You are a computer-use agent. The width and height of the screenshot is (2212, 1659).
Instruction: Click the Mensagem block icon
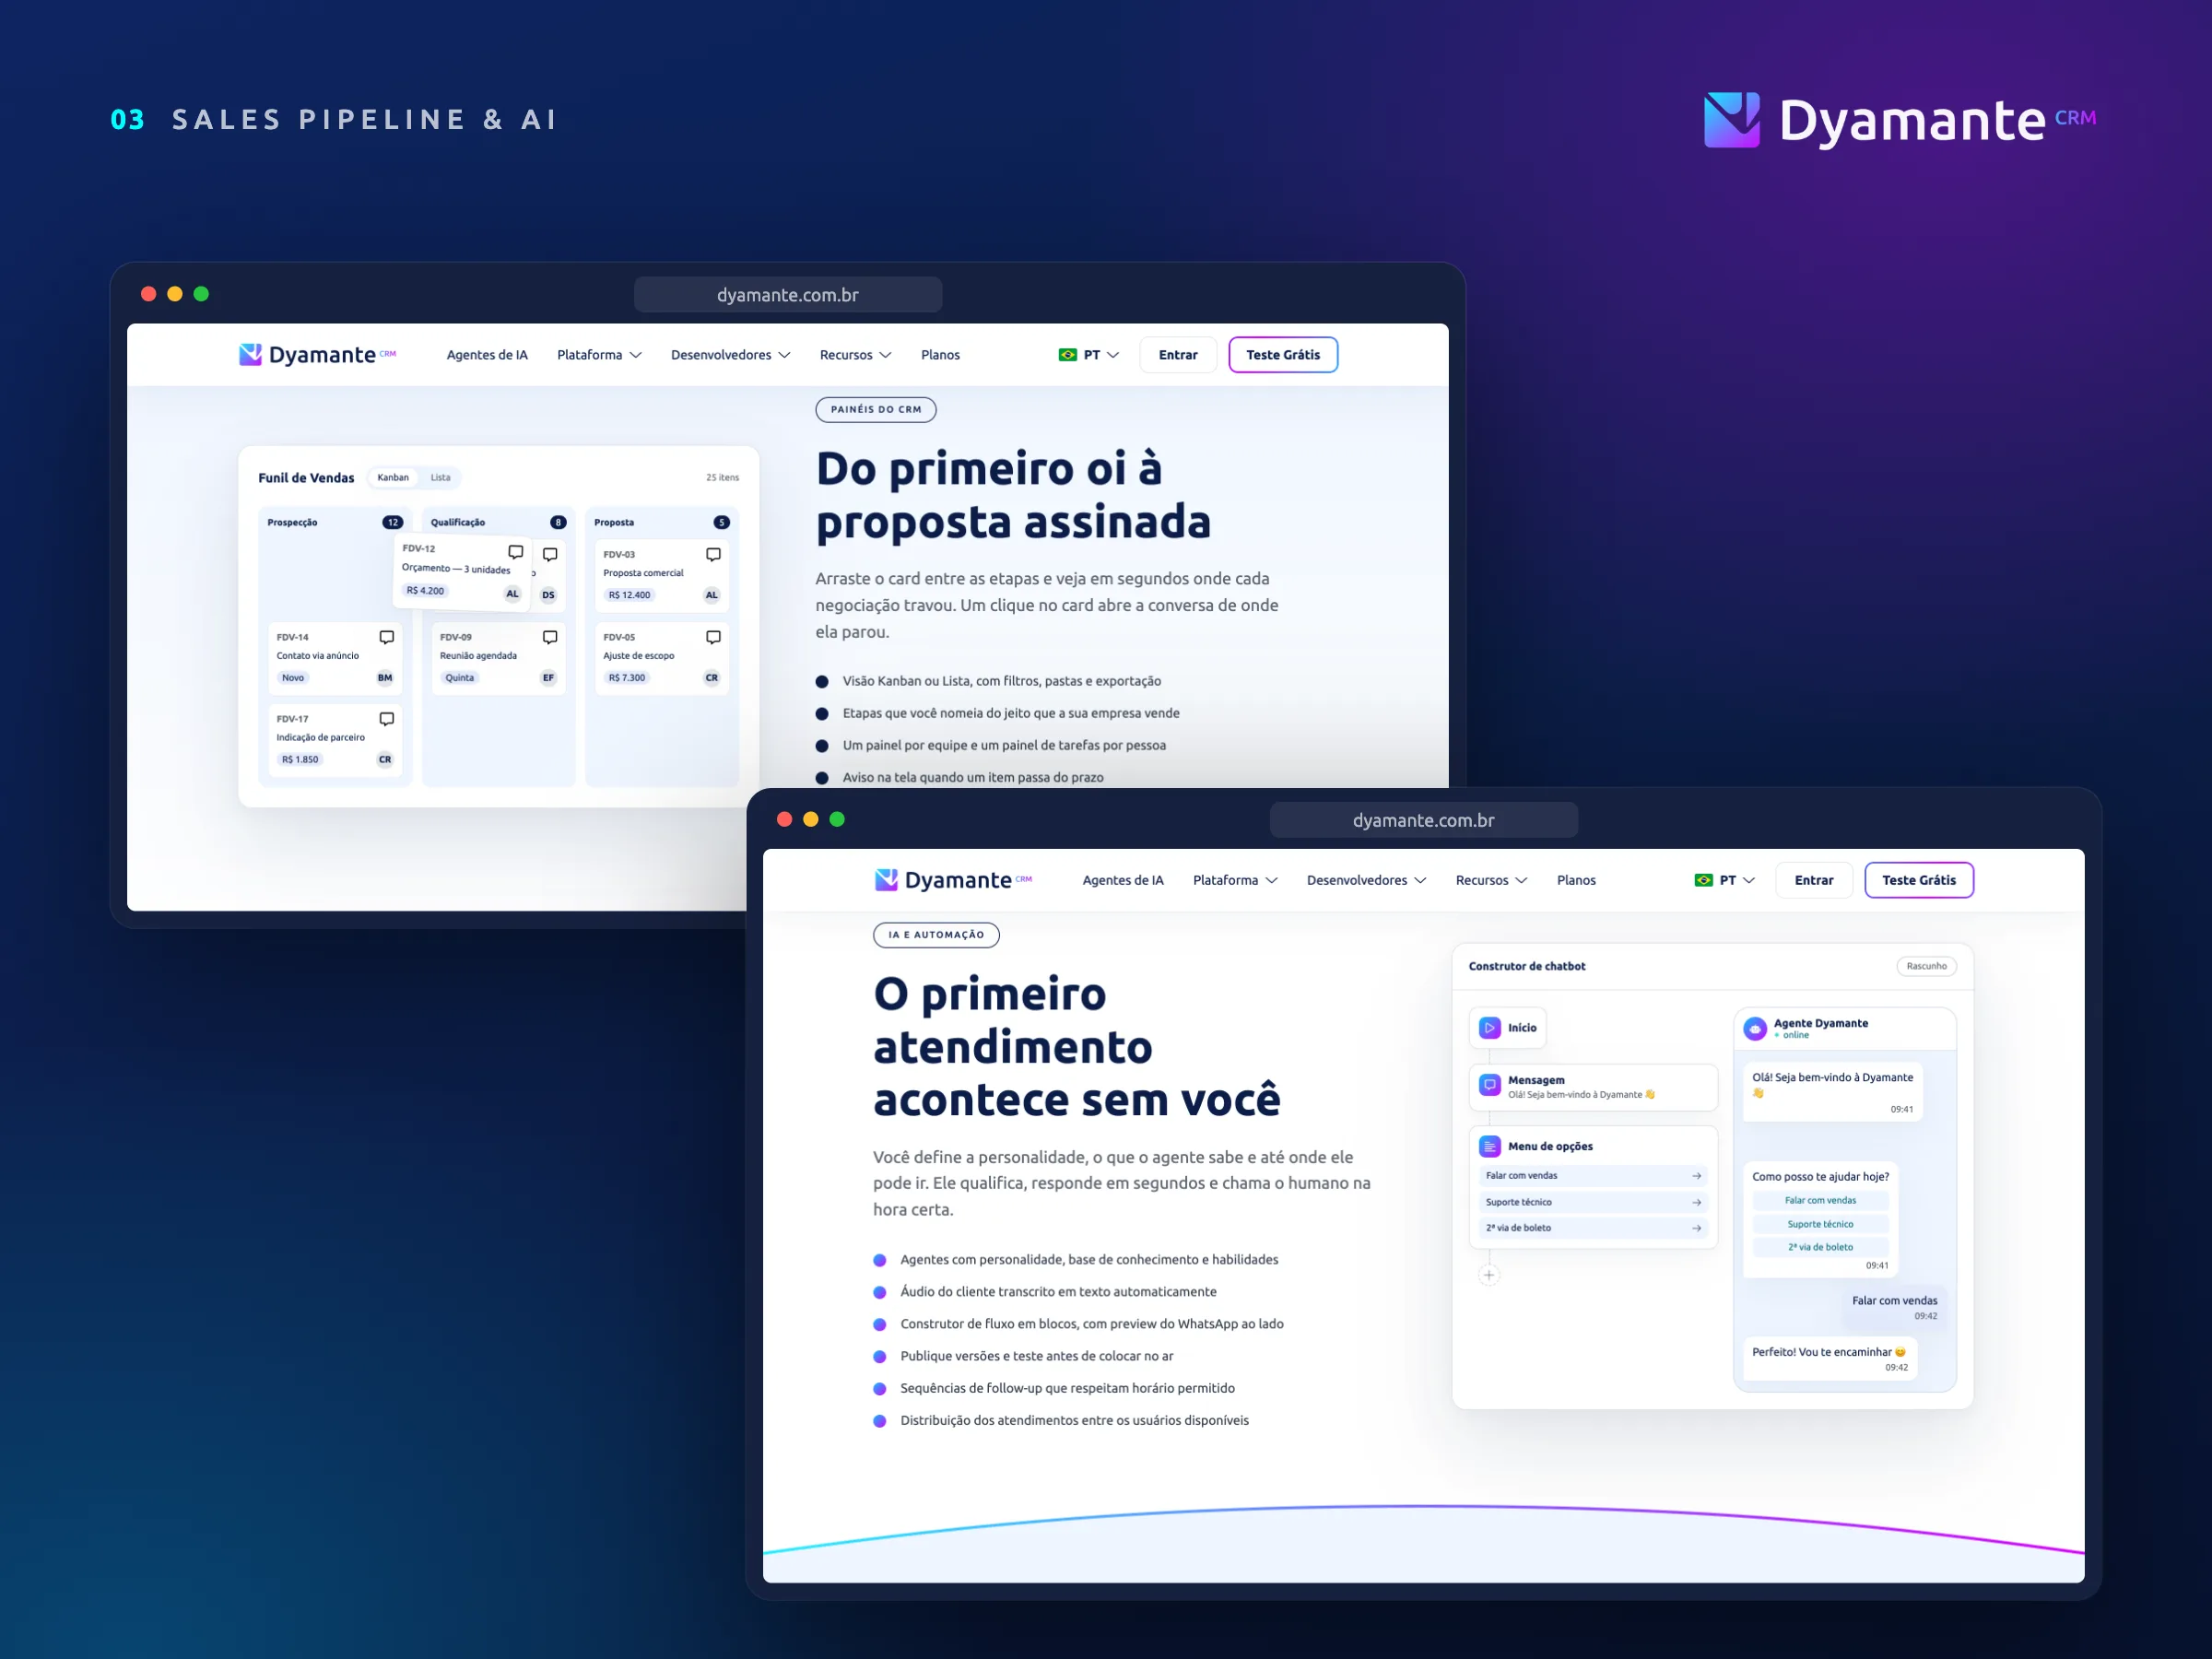tap(1490, 1085)
